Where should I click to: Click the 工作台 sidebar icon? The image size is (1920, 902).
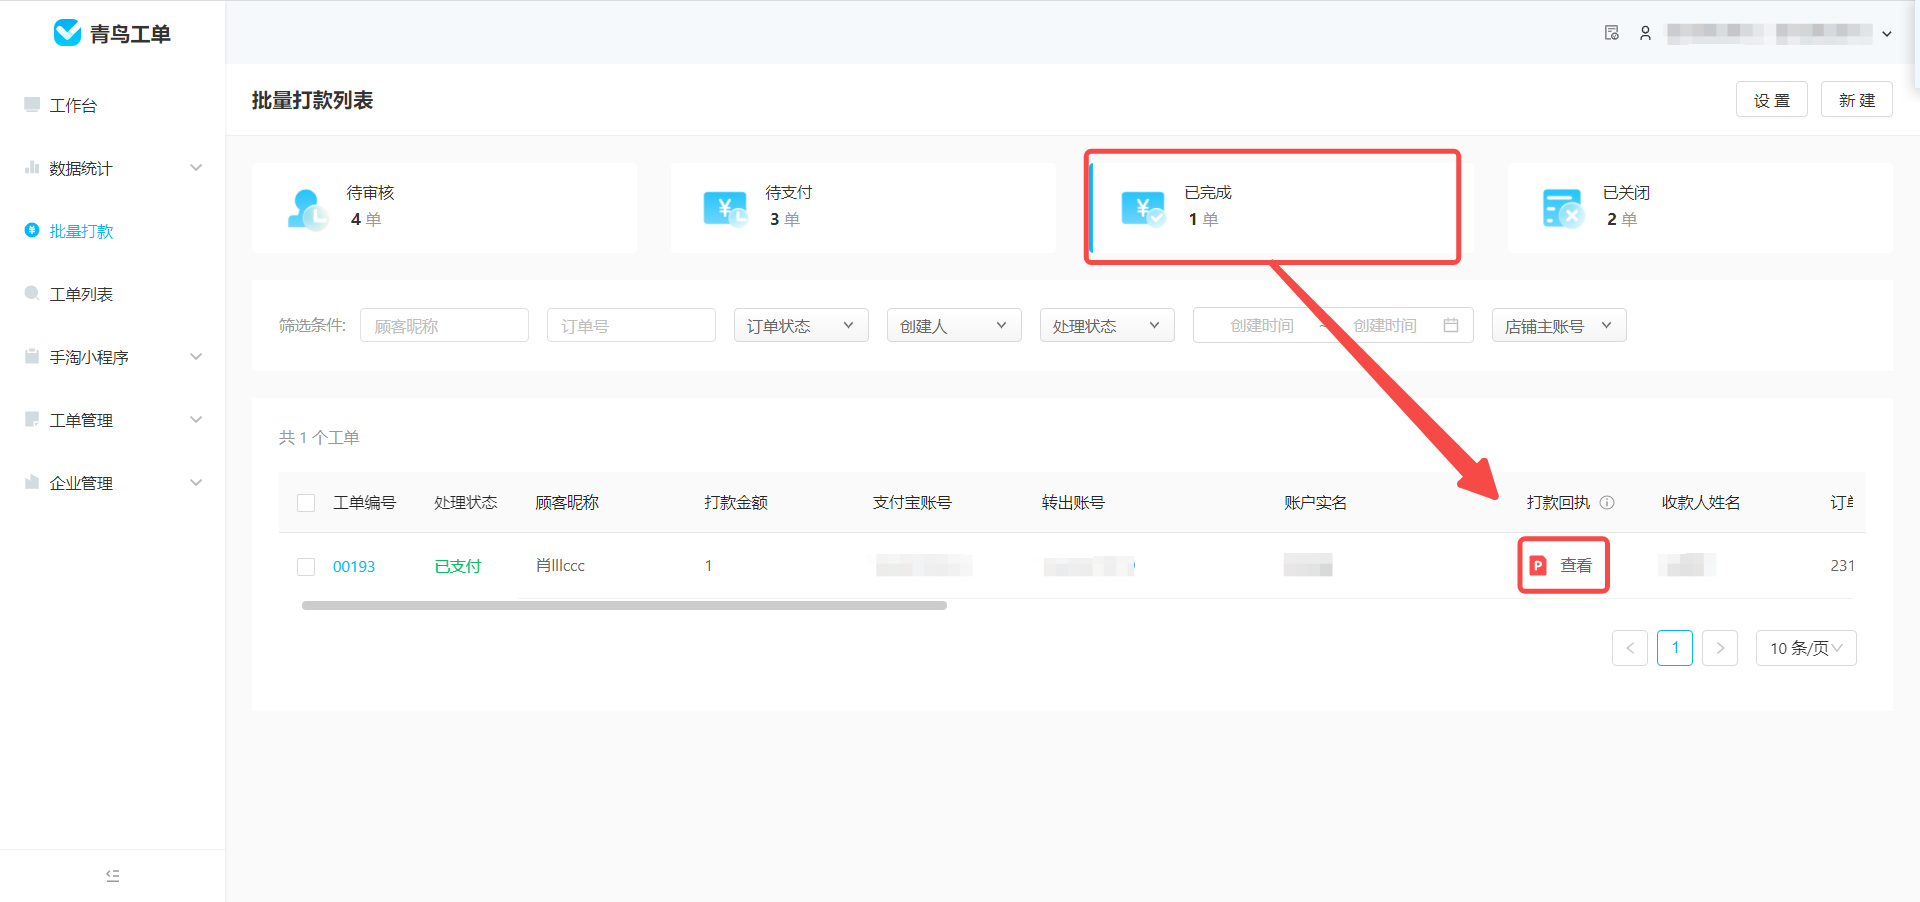click(x=32, y=105)
